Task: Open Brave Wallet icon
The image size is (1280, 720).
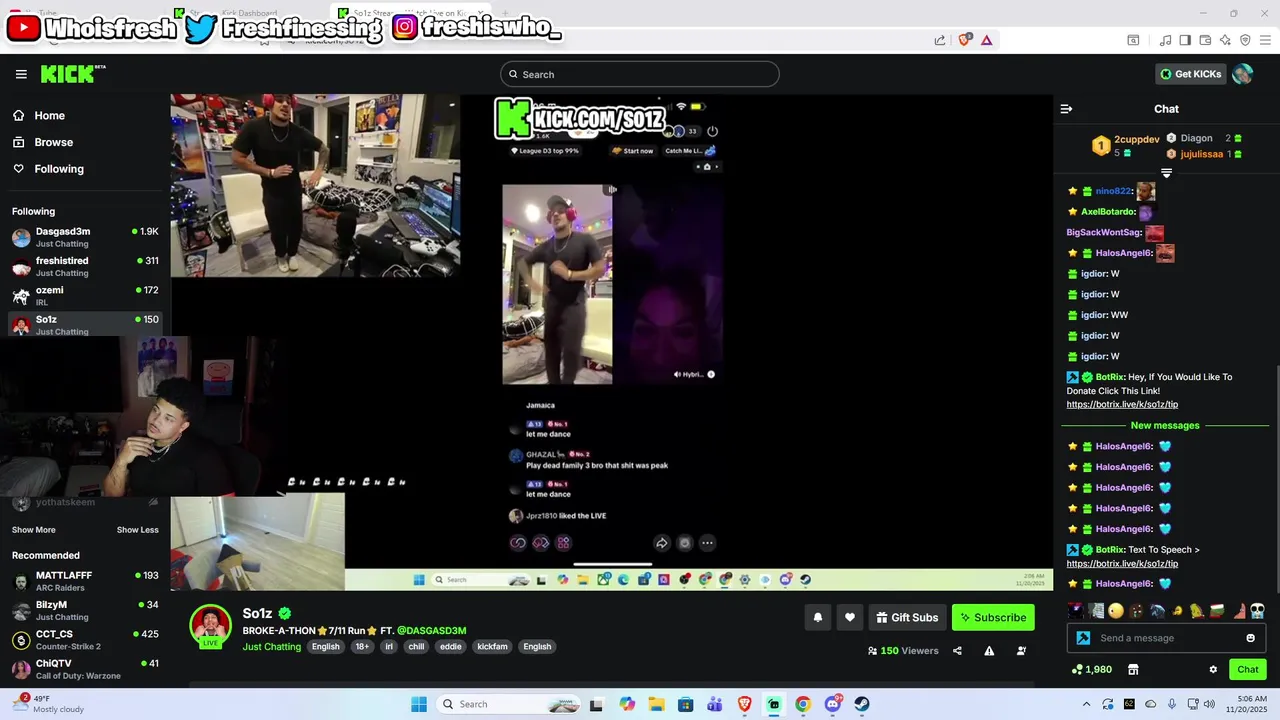Action: pos(1205,40)
